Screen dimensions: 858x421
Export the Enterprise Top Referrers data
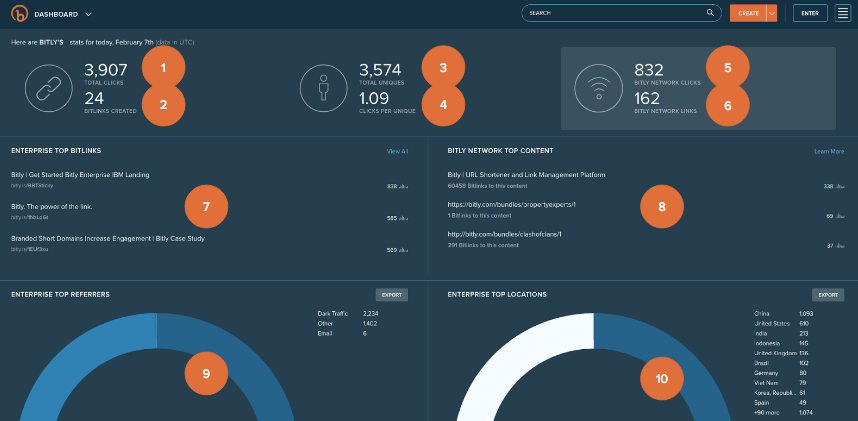(x=392, y=295)
